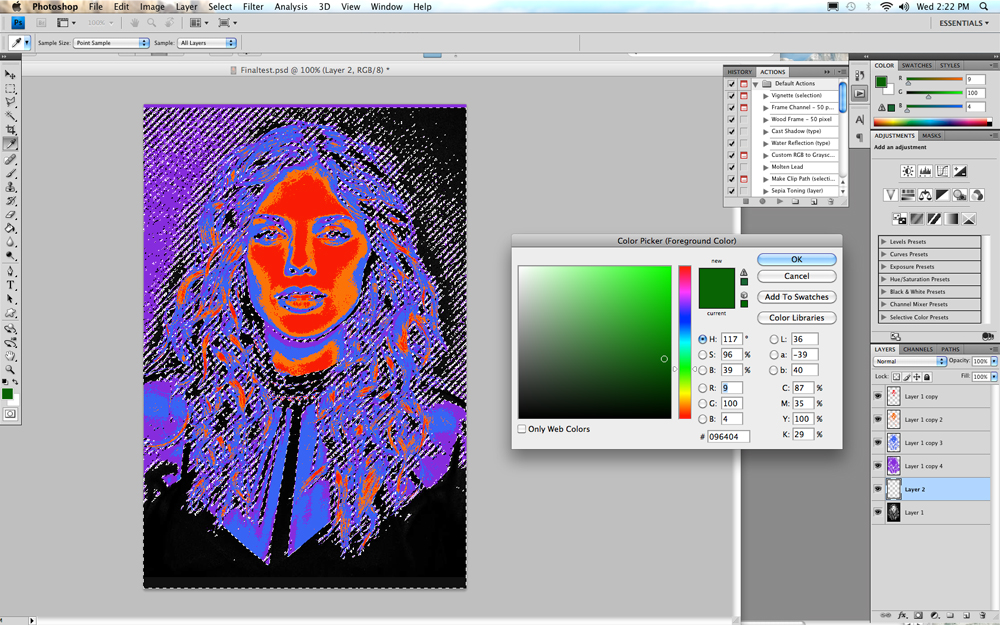Add a Photo Filter adjustment
The width and height of the screenshot is (1000, 625).
point(959,195)
